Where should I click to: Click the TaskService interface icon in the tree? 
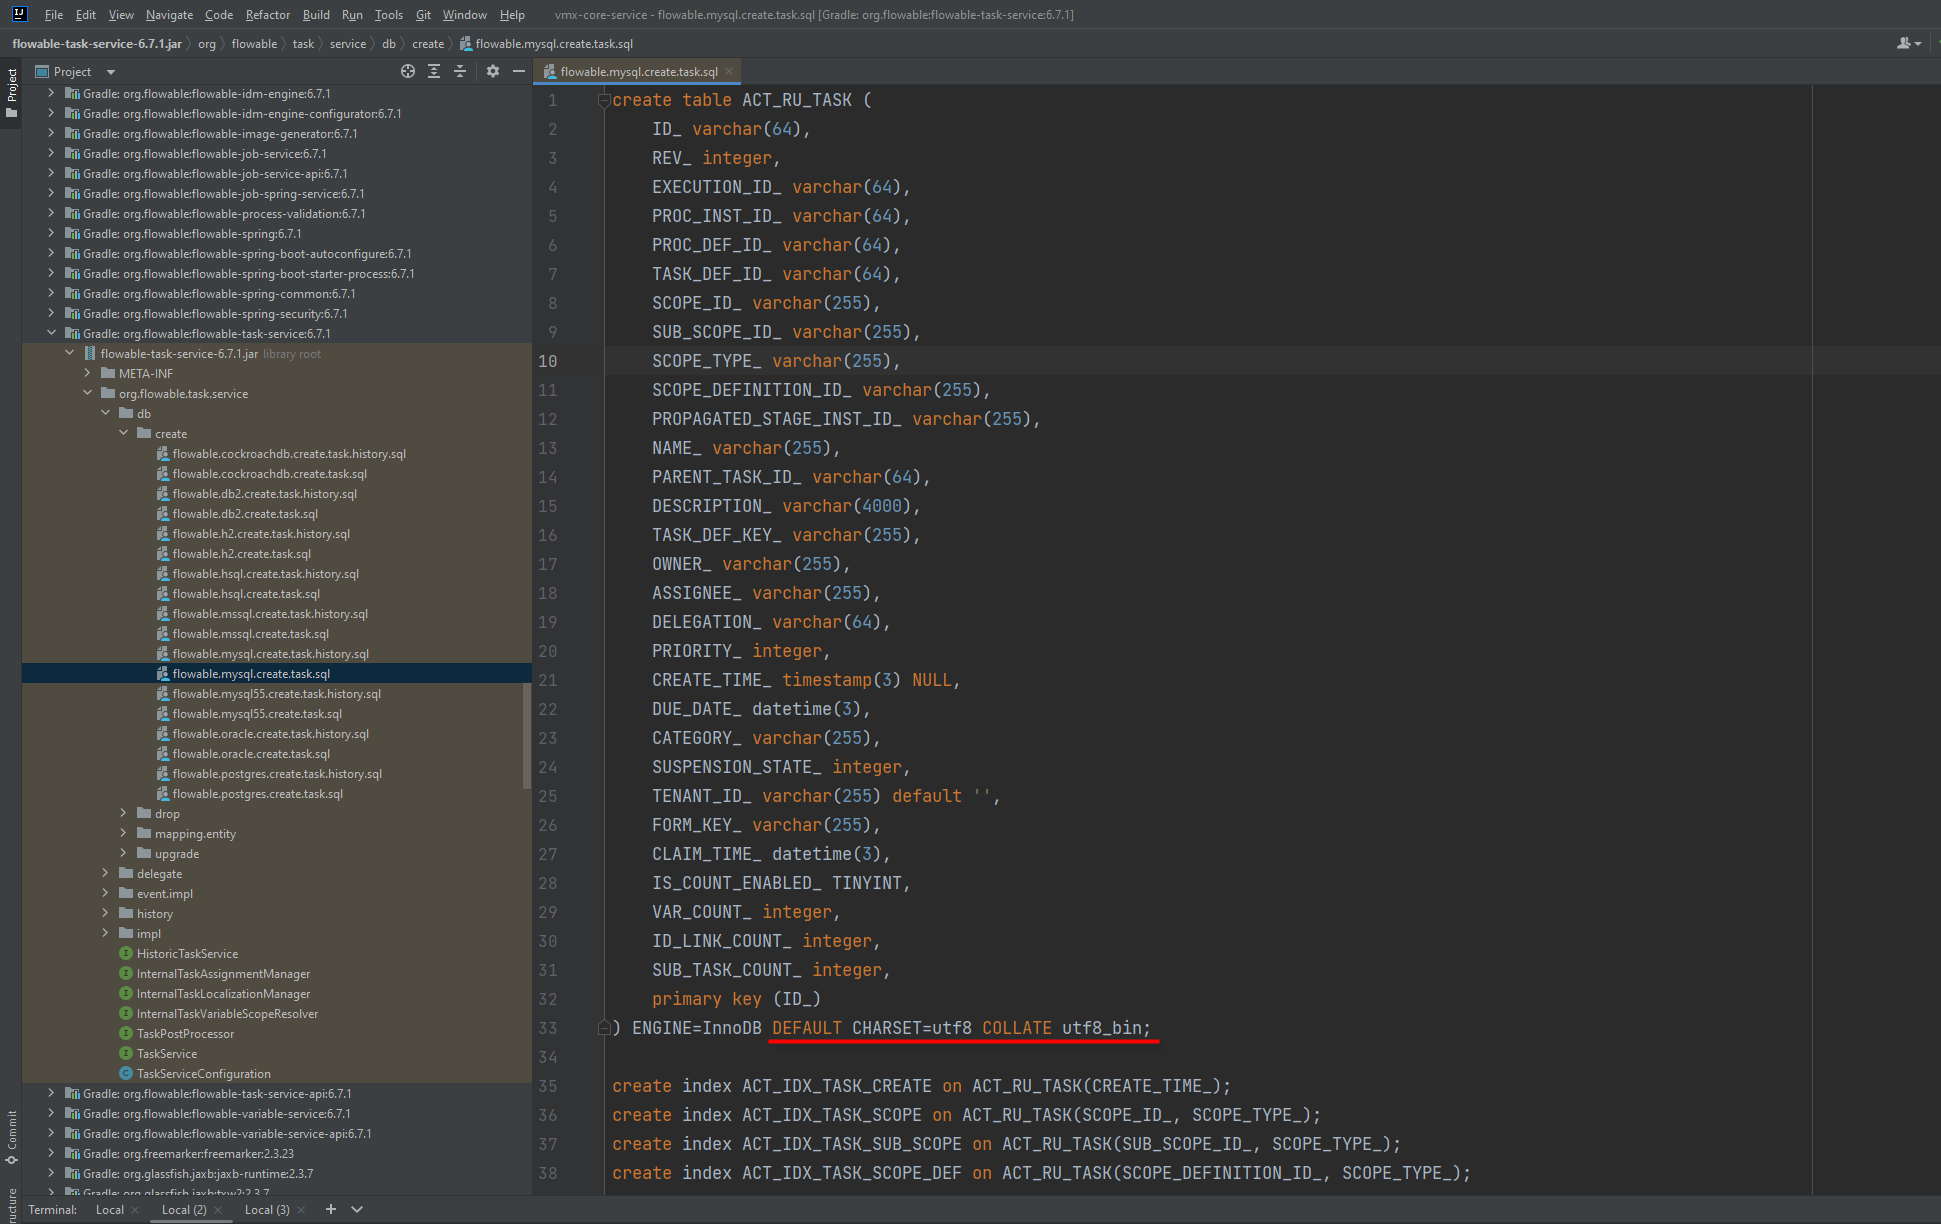point(125,1053)
